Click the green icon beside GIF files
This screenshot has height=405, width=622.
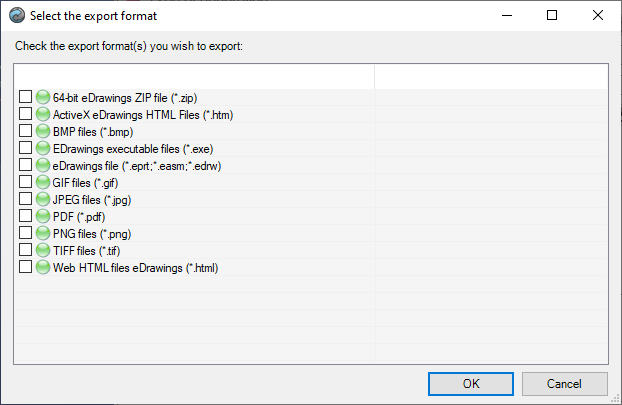43,182
